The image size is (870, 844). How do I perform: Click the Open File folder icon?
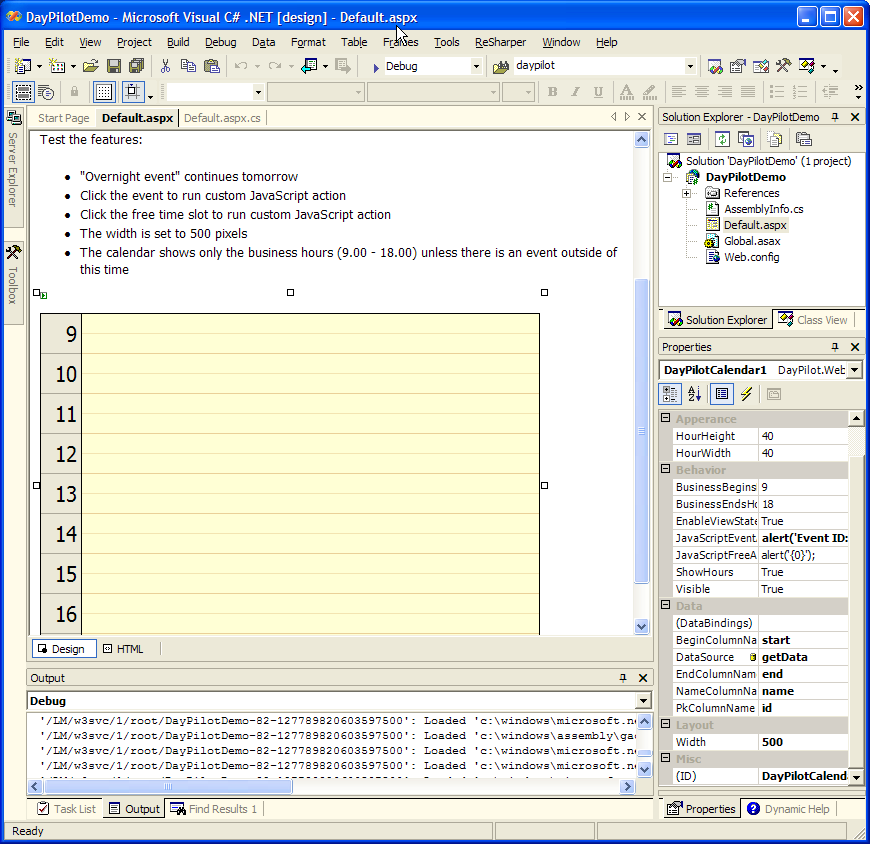[90, 66]
